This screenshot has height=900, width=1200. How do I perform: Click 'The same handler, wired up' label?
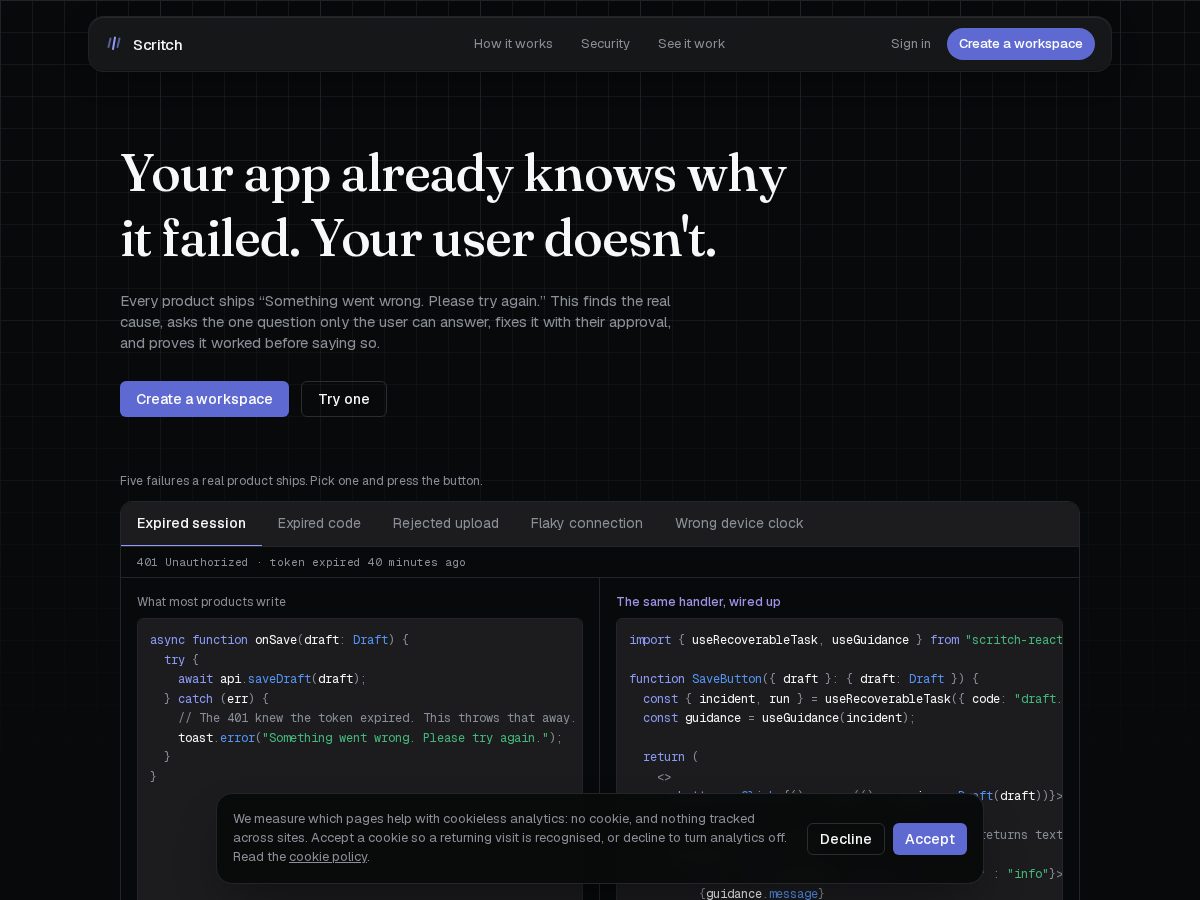pos(698,602)
